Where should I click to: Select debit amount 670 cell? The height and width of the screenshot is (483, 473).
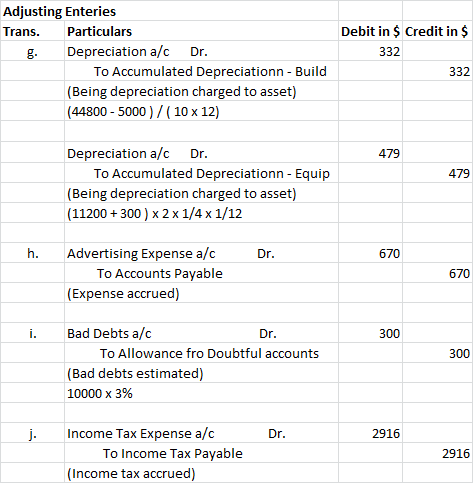point(370,253)
